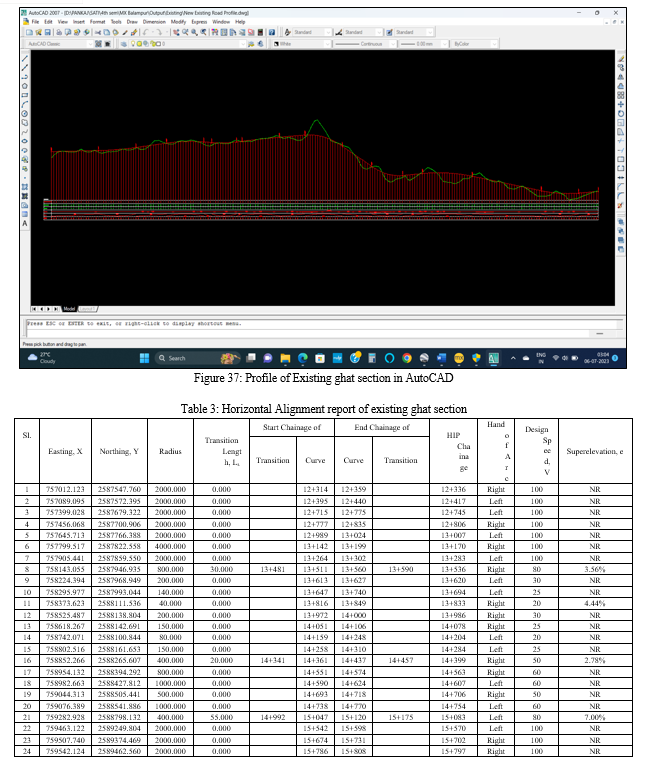Select the Multiline Text A tool
The height and width of the screenshot is (767, 652).
[24, 224]
